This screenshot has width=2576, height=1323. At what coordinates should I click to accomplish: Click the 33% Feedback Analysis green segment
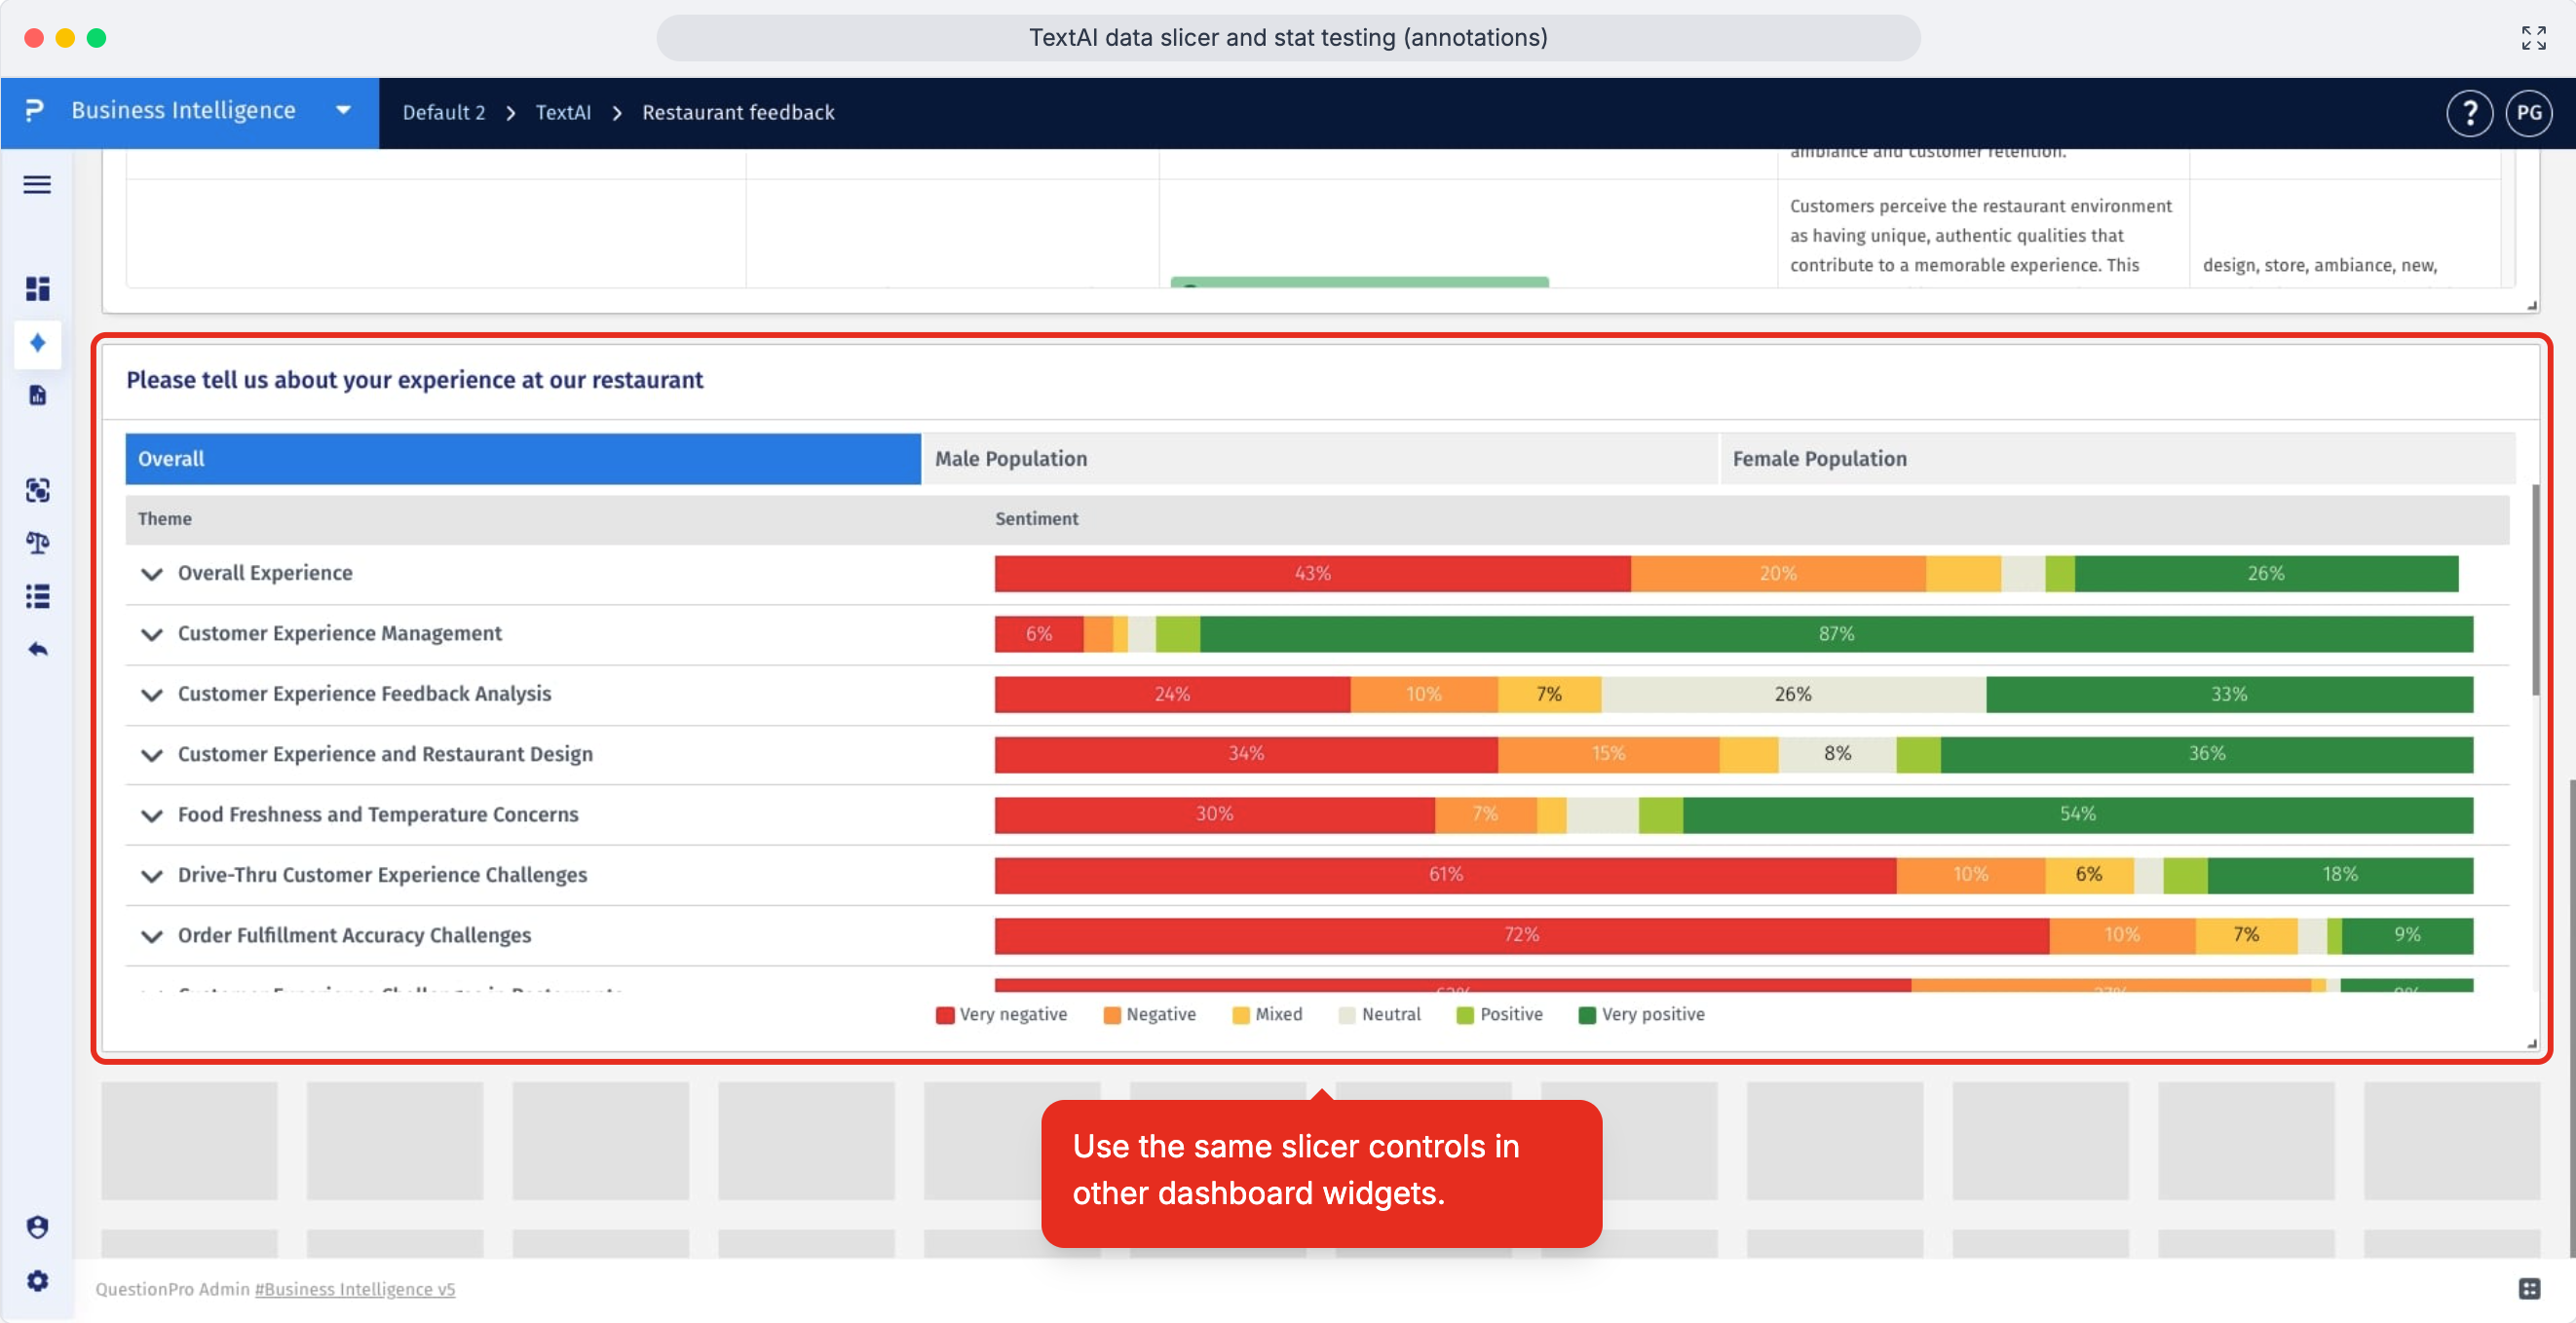(x=2229, y=694)
